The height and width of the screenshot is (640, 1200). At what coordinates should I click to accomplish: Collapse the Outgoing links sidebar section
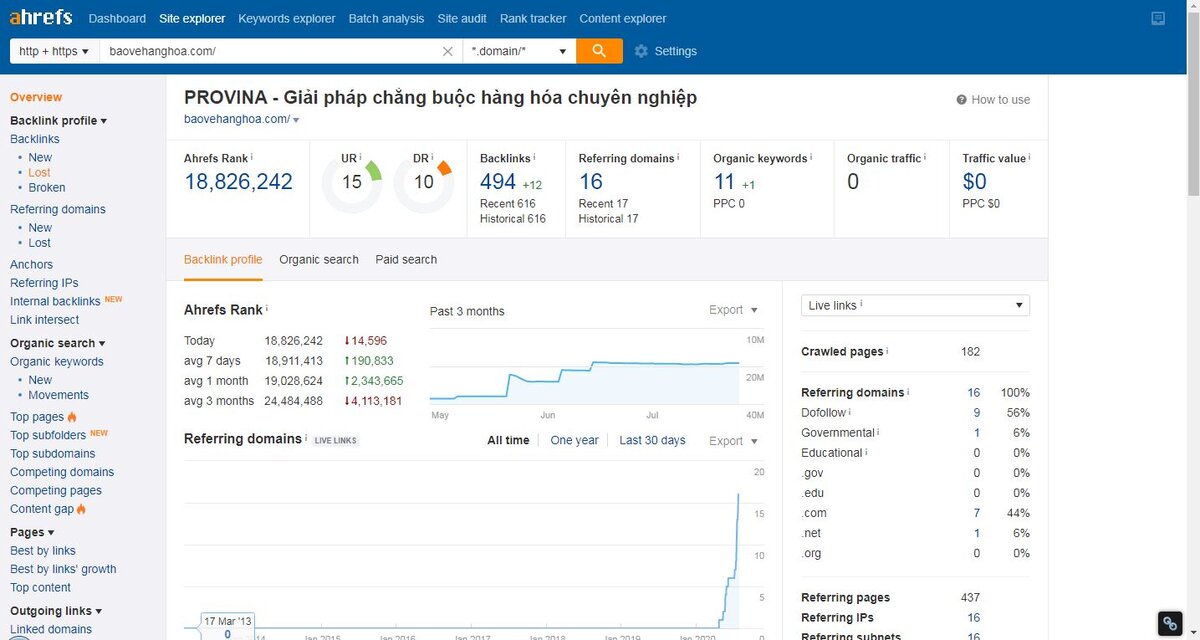(56, 611)
